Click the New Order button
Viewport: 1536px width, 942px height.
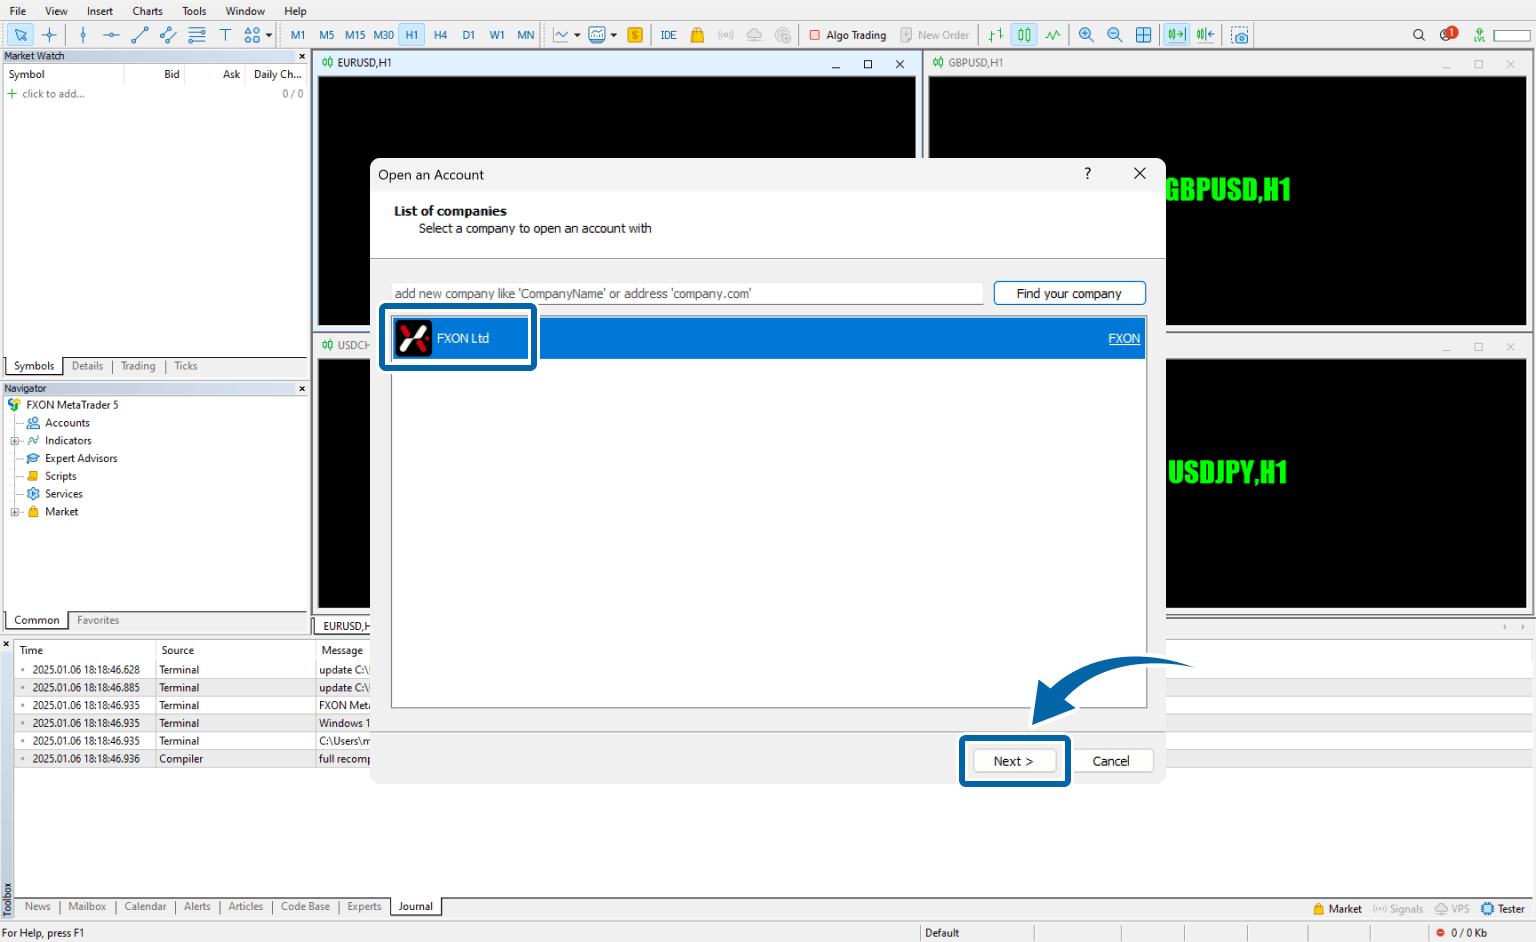934,35
